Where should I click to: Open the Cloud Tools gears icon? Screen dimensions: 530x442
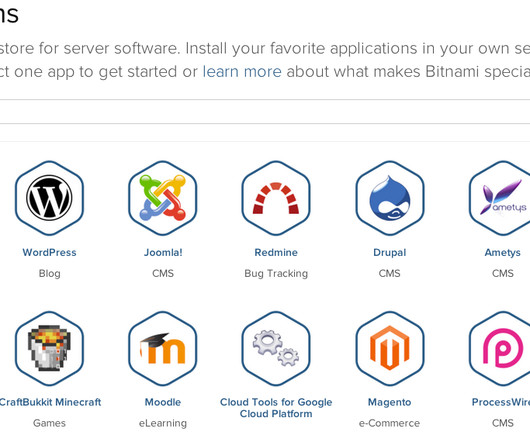point(276,348)
